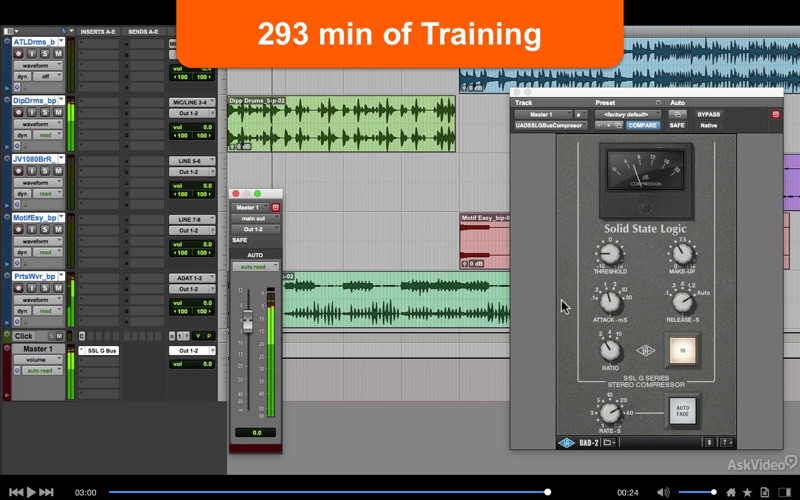This screenshot has width=800, height=500.
Task: Click the RELEASE-S knob on the compressor
Action: coord(683,302)
